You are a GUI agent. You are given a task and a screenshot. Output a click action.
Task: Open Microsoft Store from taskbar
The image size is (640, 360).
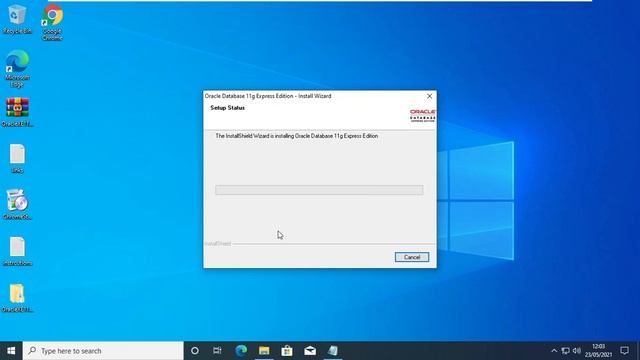287,351
